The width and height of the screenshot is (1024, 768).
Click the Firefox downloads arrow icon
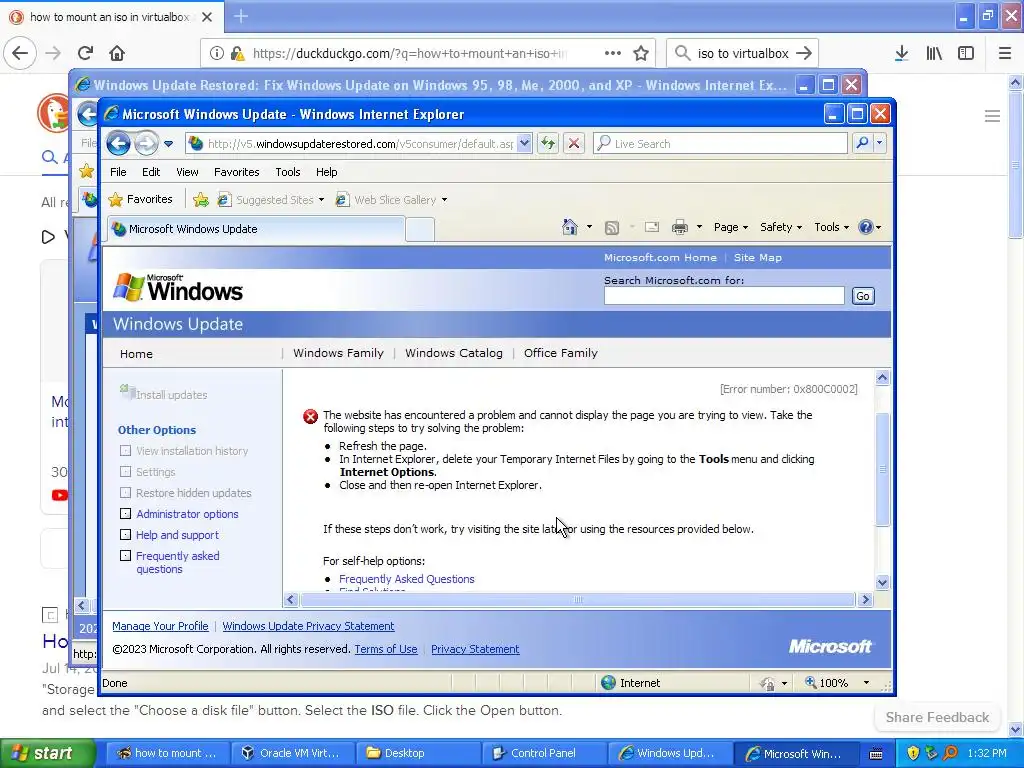point(901,53)
